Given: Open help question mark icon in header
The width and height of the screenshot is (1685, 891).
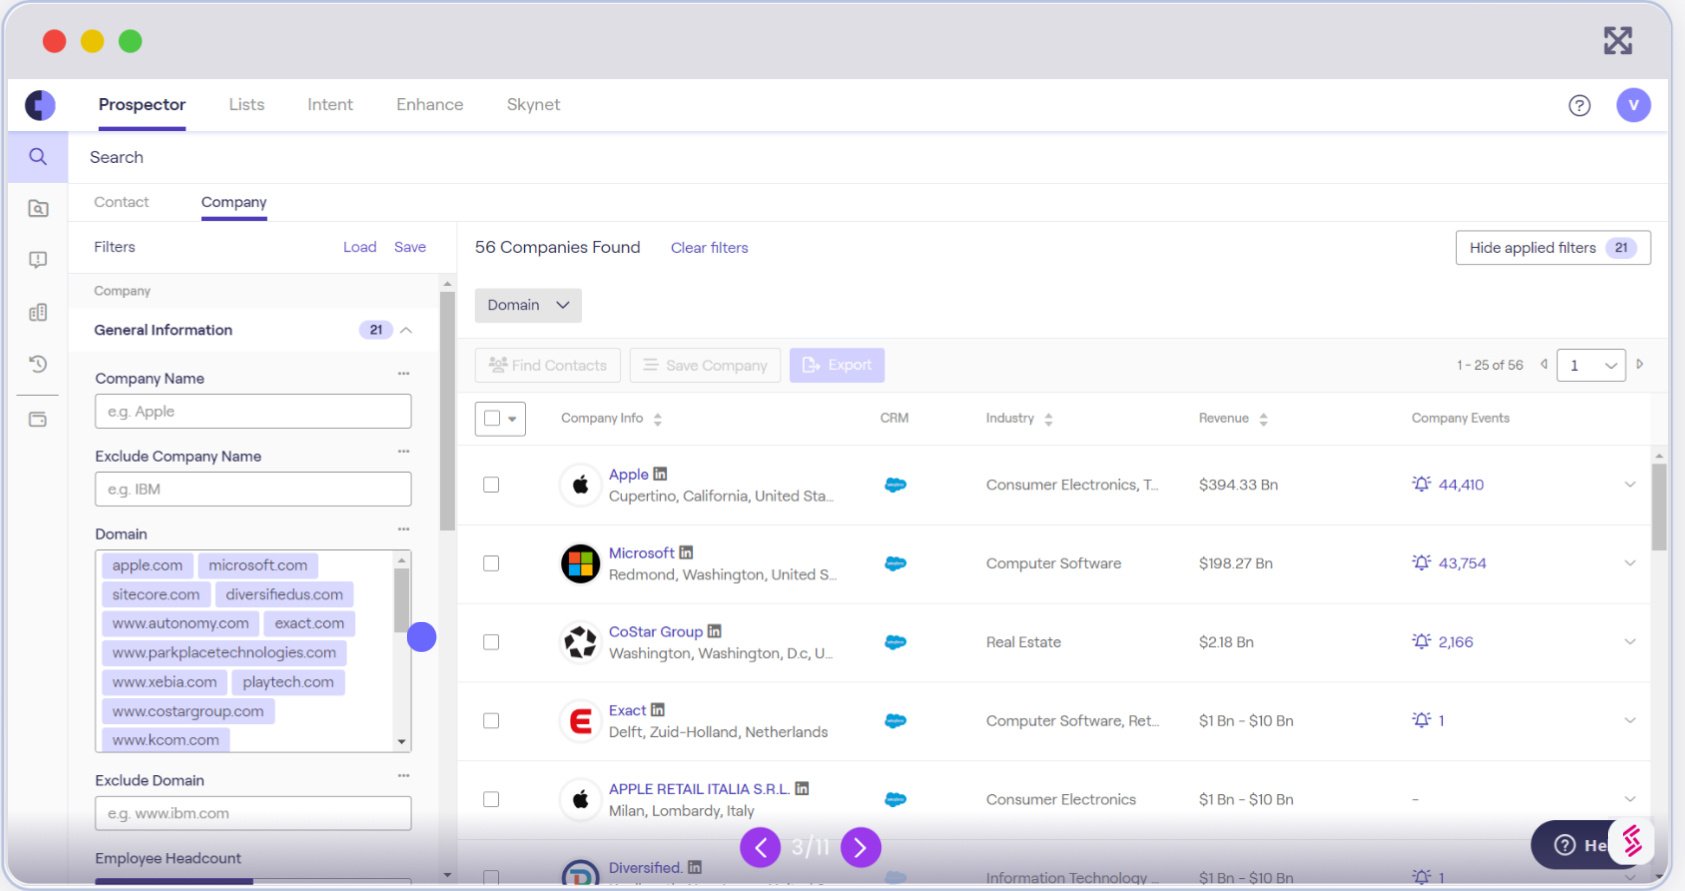Looking at the screenshot, I should pyautogui.click(x=1579, y=105).
